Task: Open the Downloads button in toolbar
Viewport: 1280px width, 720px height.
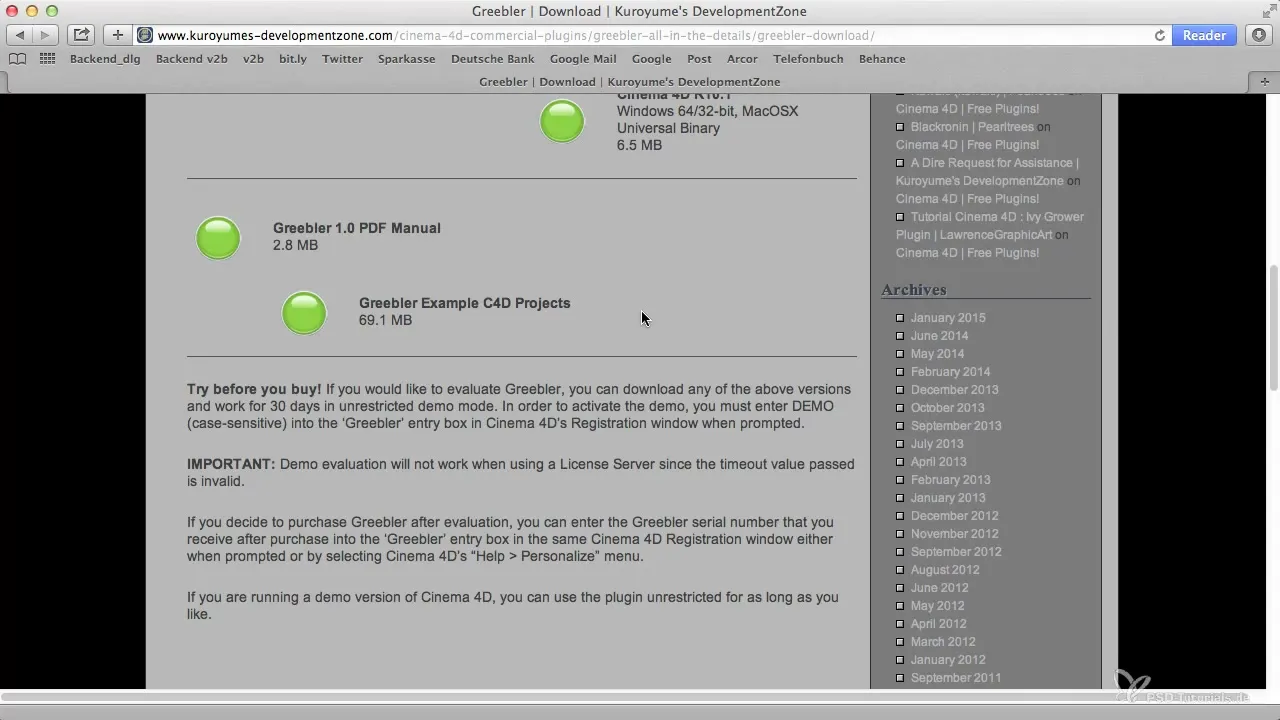Action: point(1259,35)
